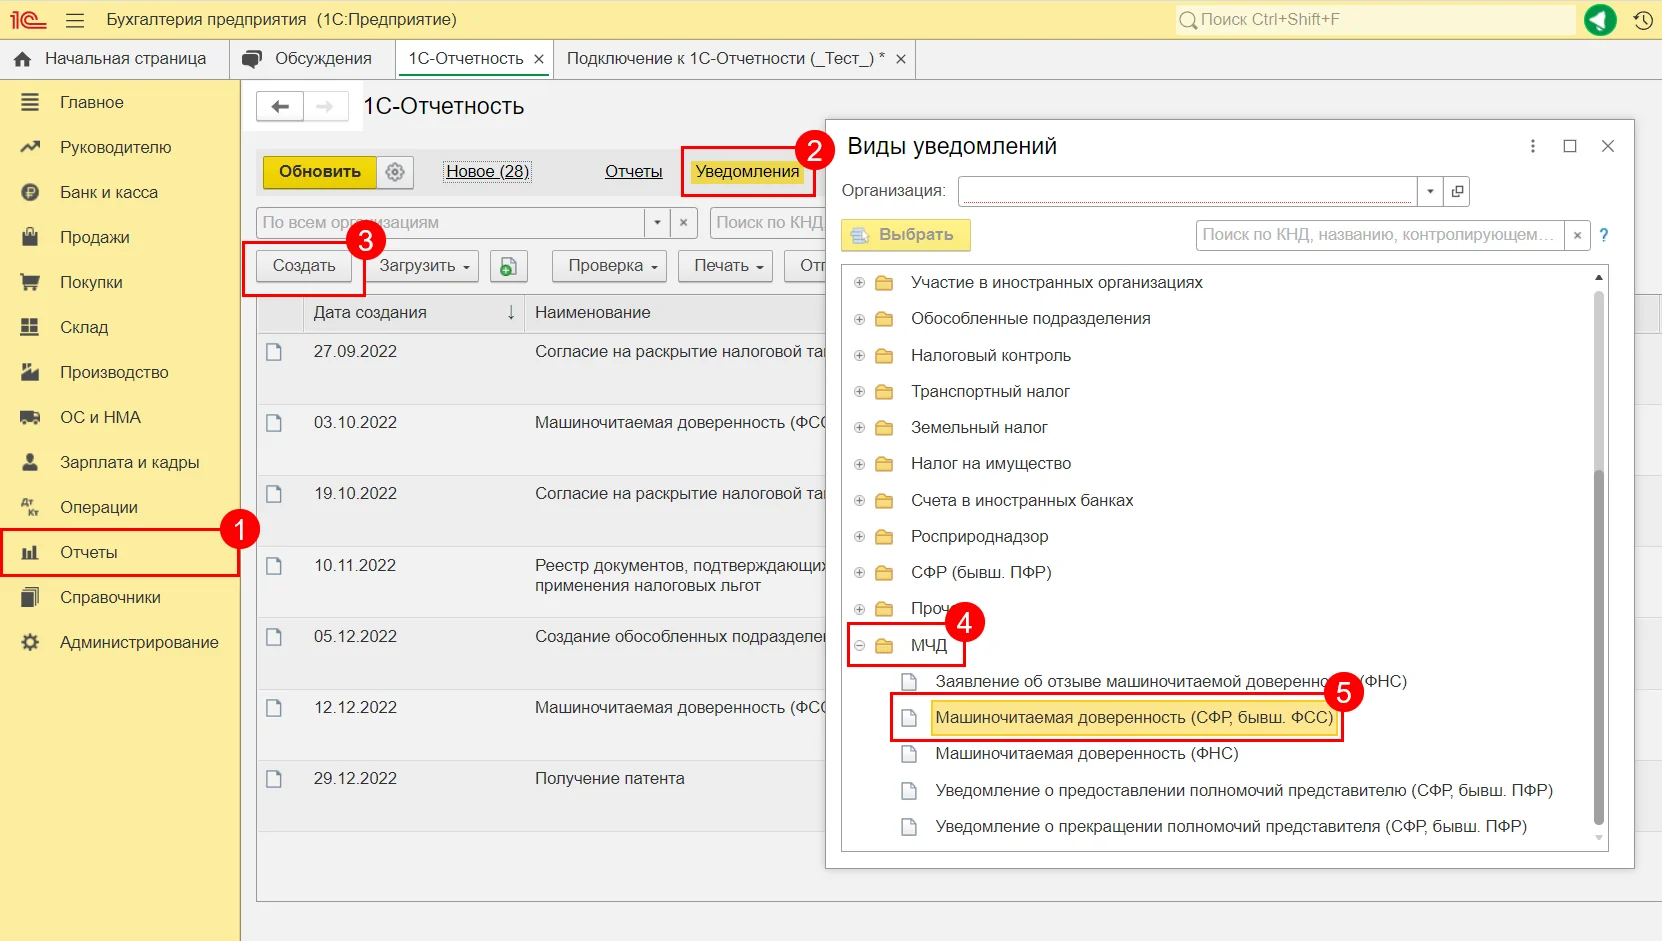Image resolution: width=1662 pixels, height=941 pixels.
Task: Open the notifications bell icon
Action: click(1600, 20)
